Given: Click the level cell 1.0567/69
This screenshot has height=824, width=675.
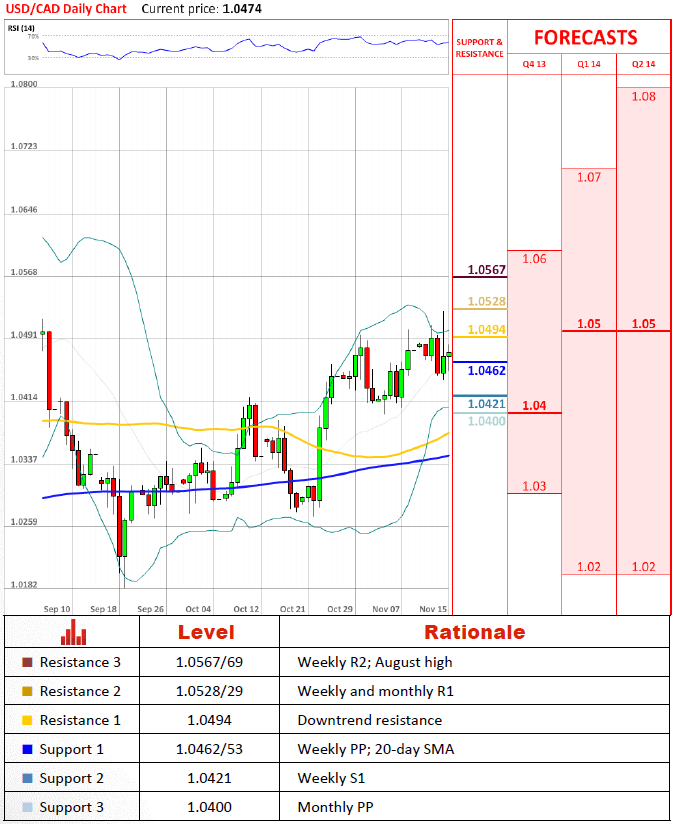Looking at the screenshot, I should 209,662.
